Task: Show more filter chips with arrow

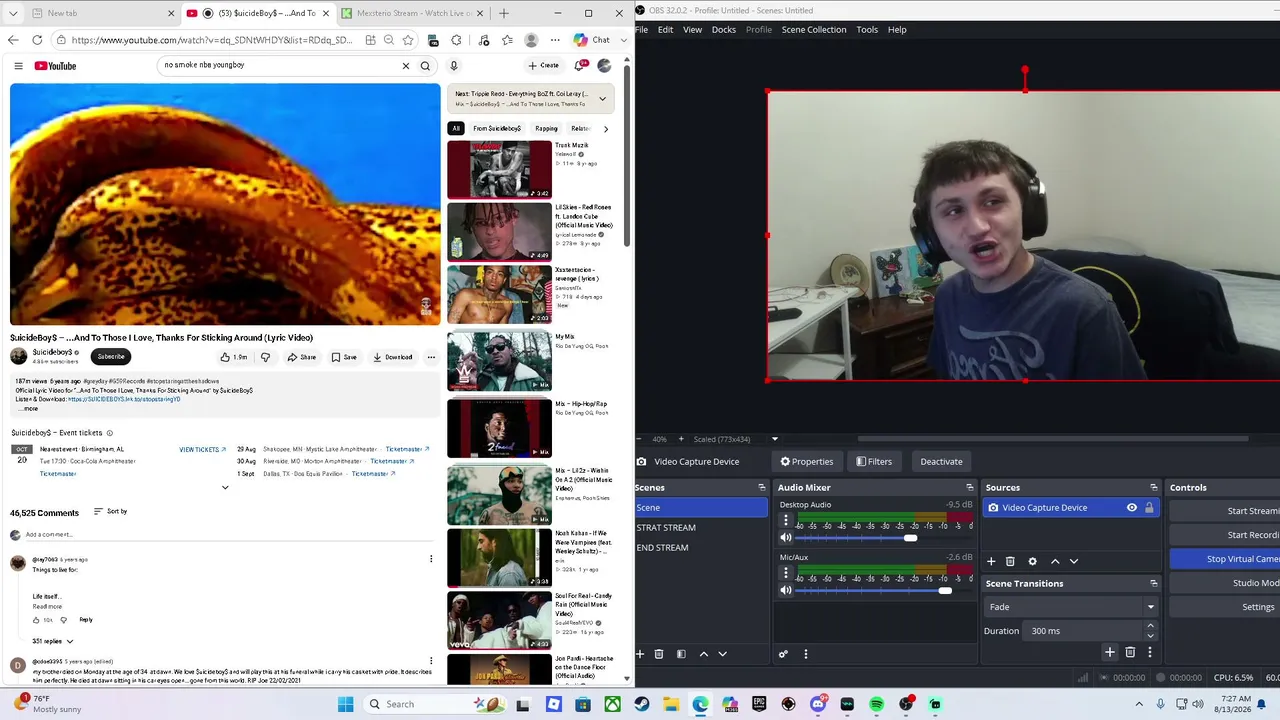Action: coord(605,128)
